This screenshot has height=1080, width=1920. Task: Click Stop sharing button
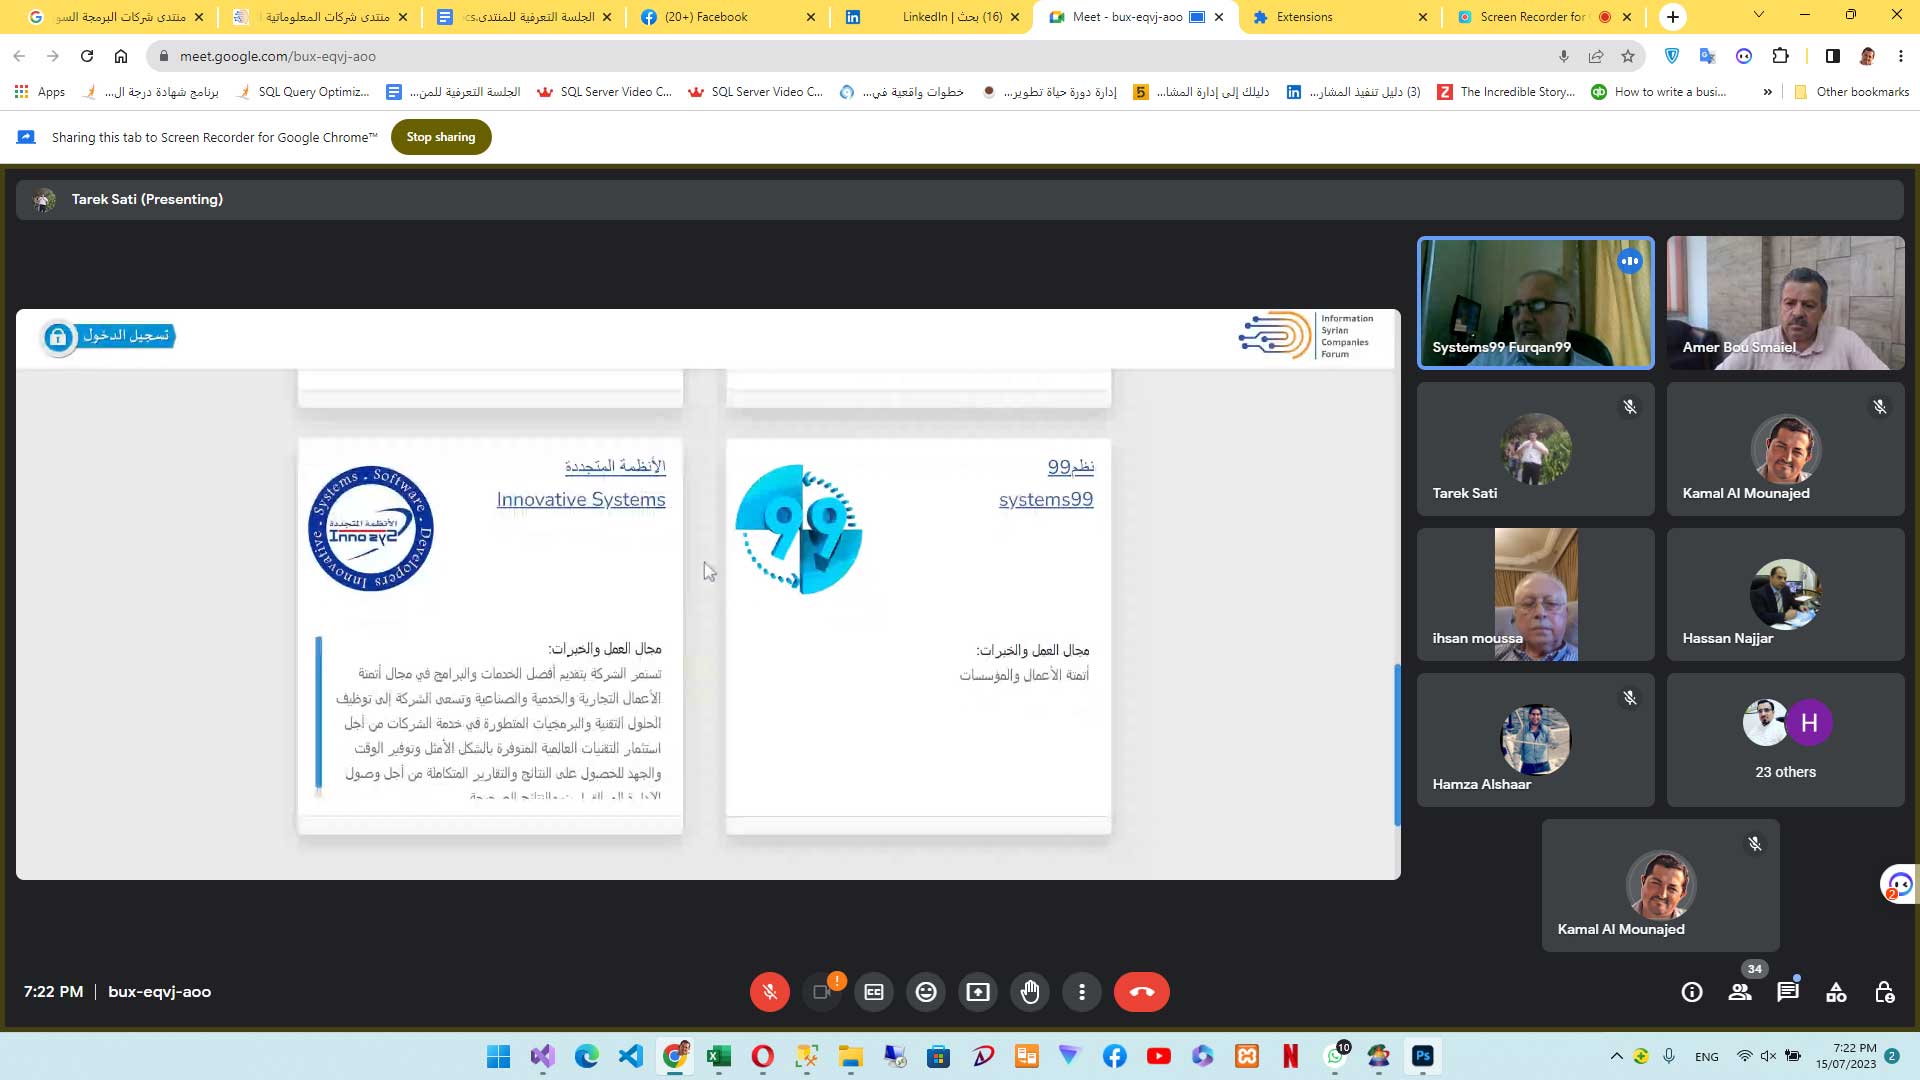point(441,137)
